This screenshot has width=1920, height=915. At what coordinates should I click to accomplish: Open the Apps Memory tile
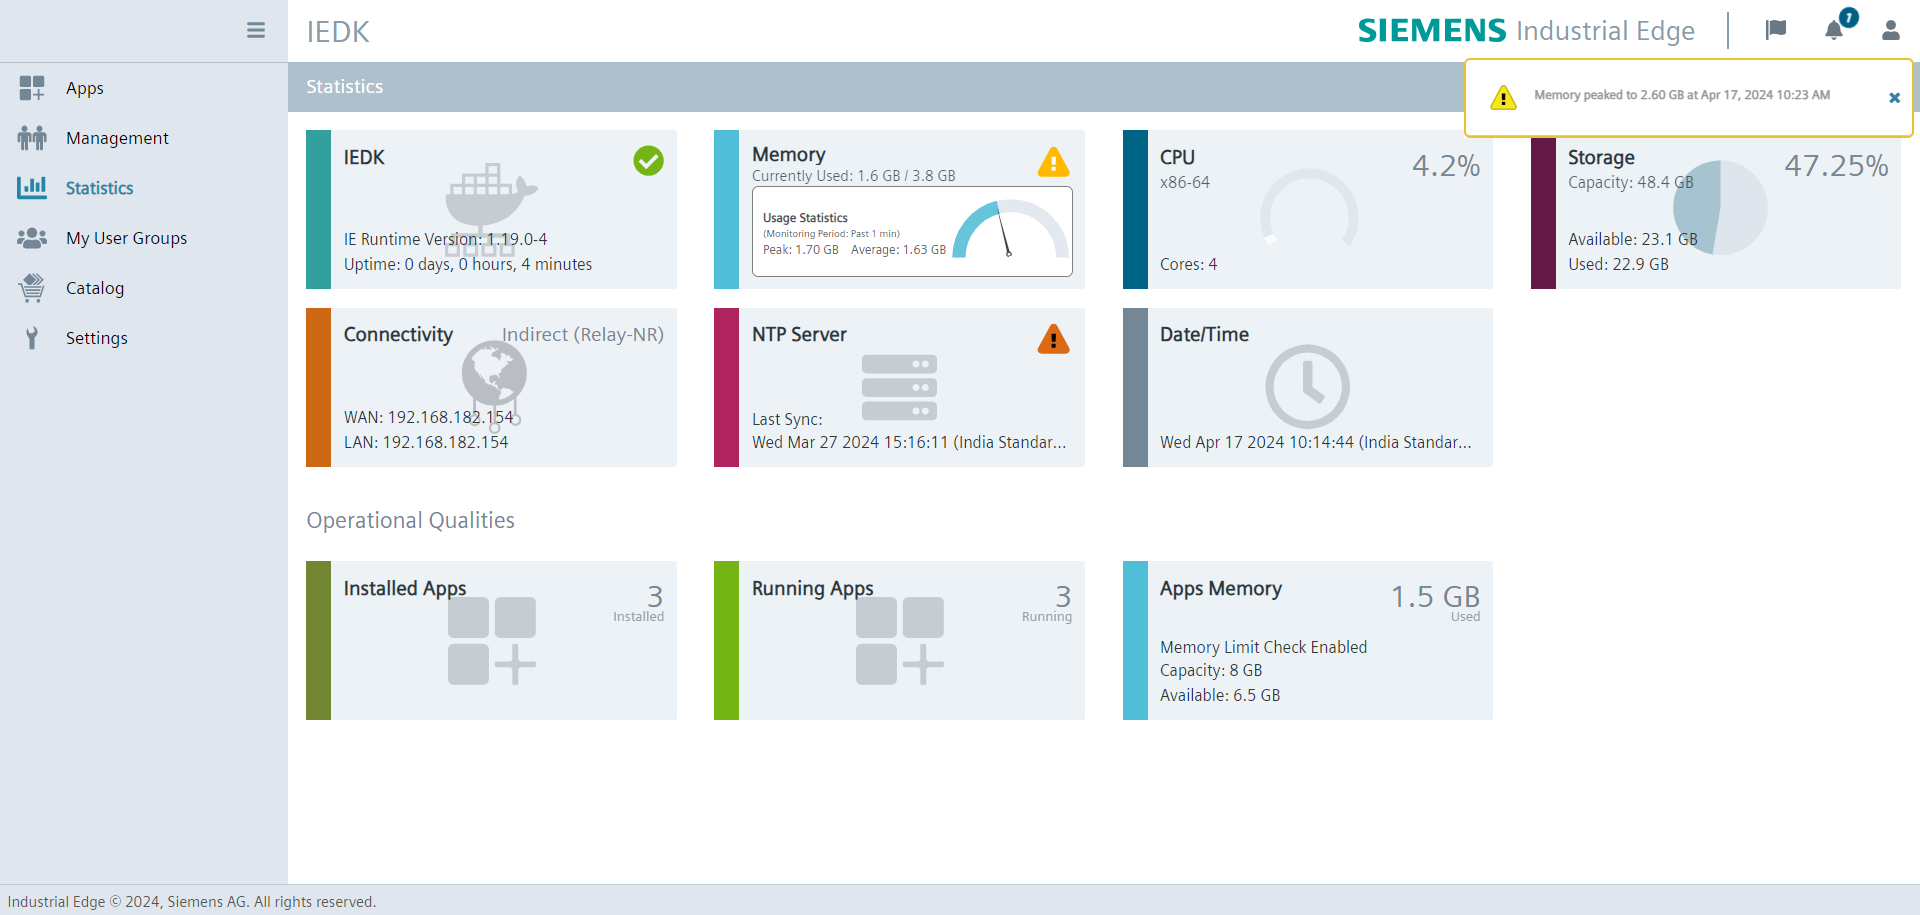(1308, 640)
